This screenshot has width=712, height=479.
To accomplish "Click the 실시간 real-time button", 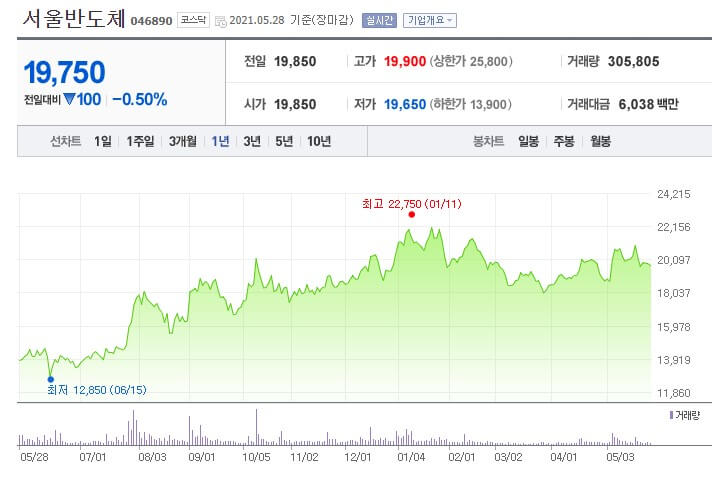I will pyautogui.click(x=379, y=20).
